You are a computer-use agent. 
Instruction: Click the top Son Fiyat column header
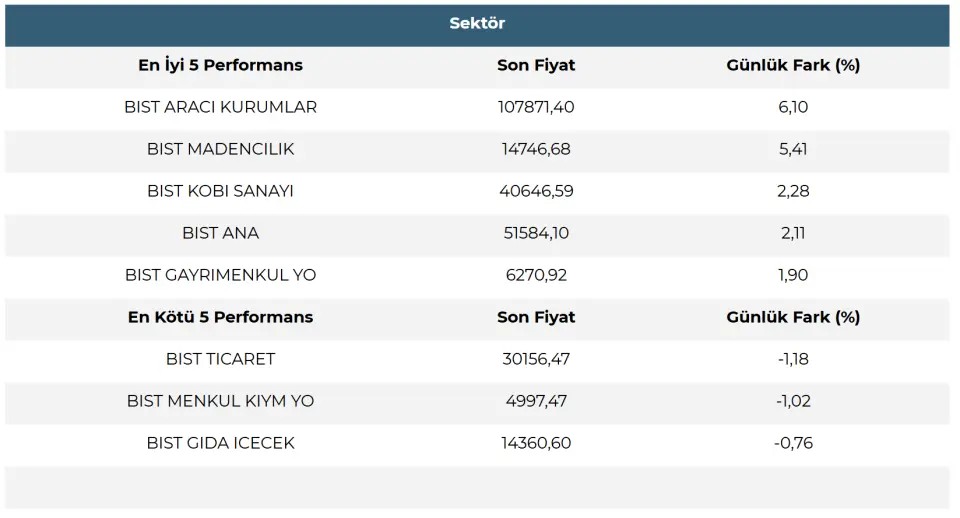coord(536,66)
